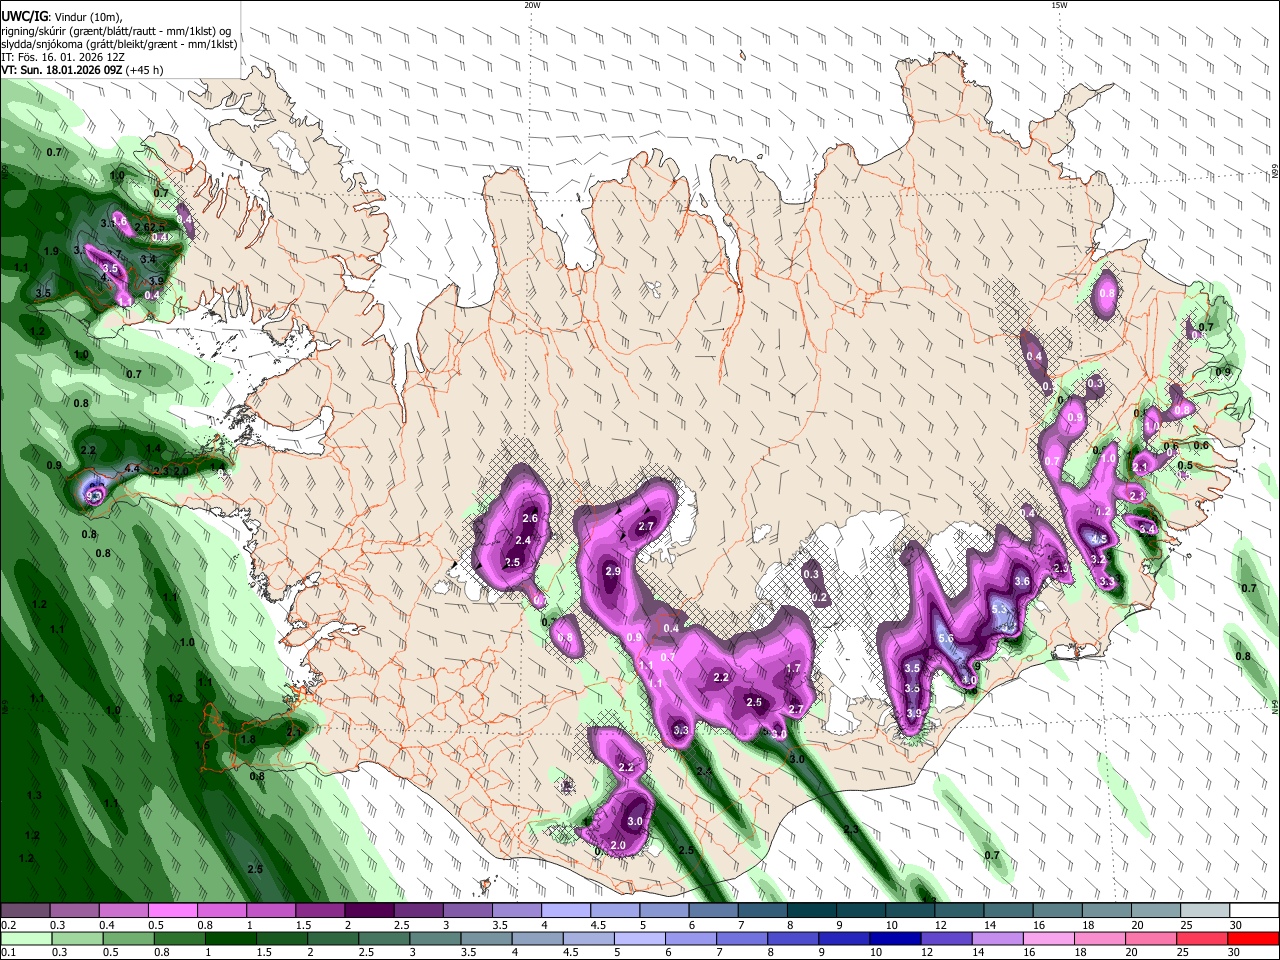Click the light gray 25 swatch in upper legend

click(1204, 911)
